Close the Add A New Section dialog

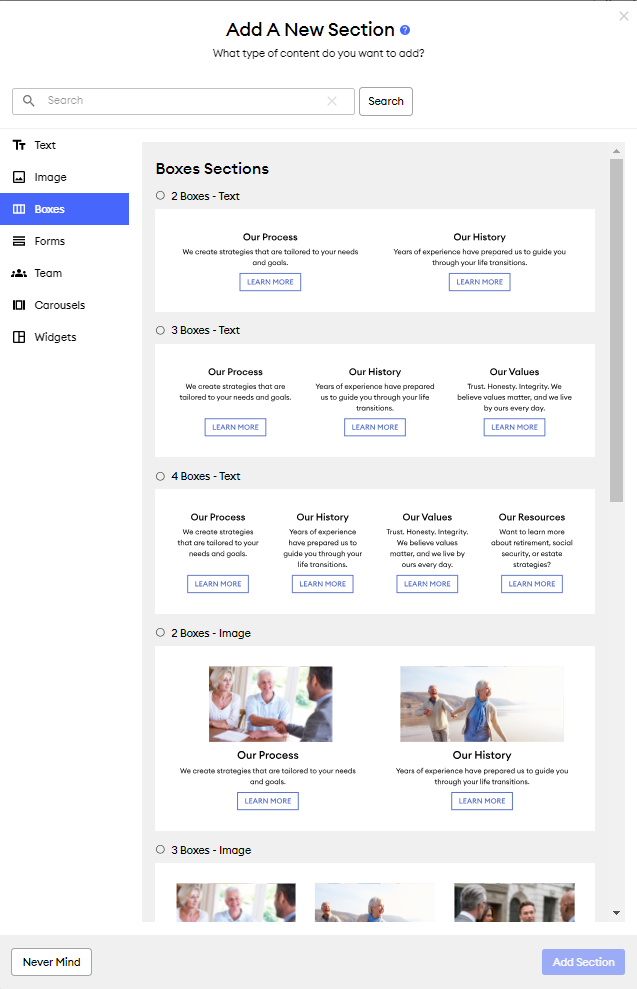pos(624,16)
